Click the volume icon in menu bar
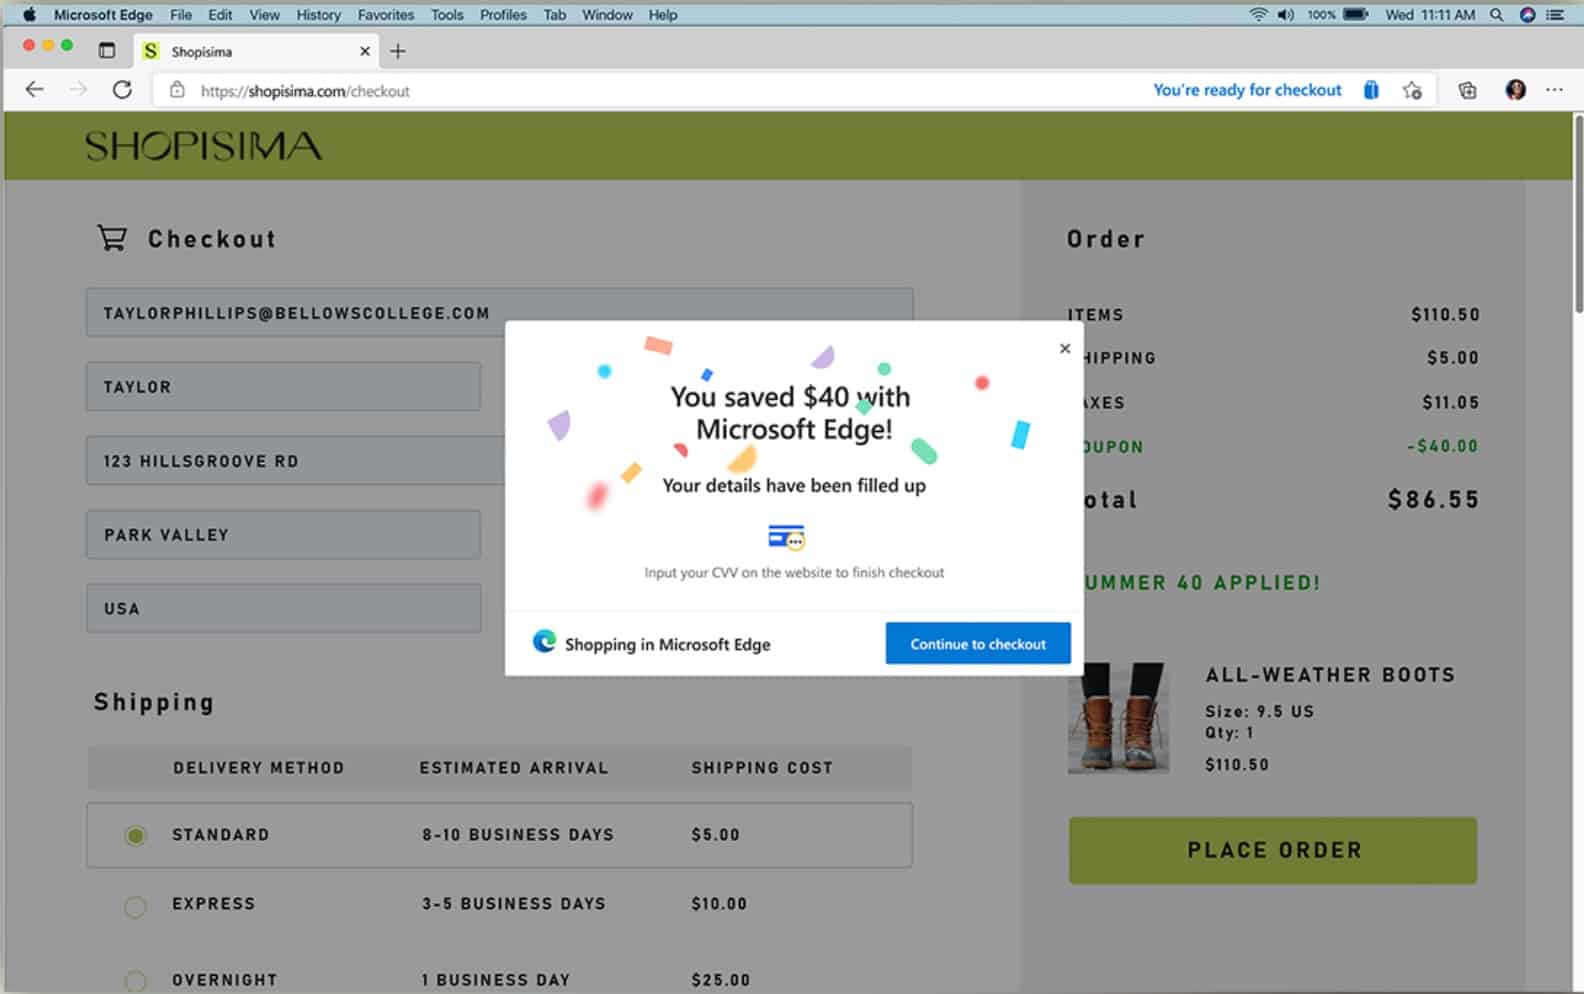This screenshot has width=1584, height=994. (1286, 15)
